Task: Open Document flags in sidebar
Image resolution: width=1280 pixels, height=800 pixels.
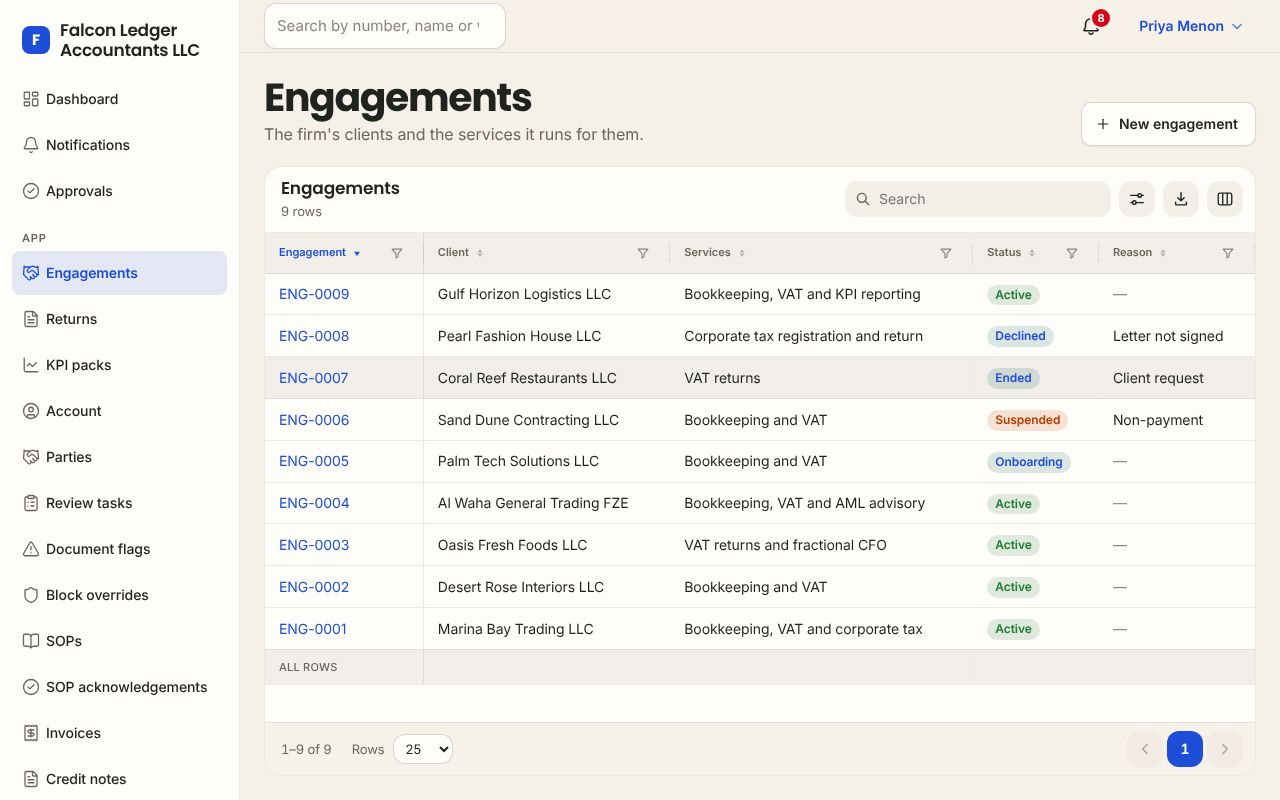Action: pyautogui.click(x=119, y=549)
